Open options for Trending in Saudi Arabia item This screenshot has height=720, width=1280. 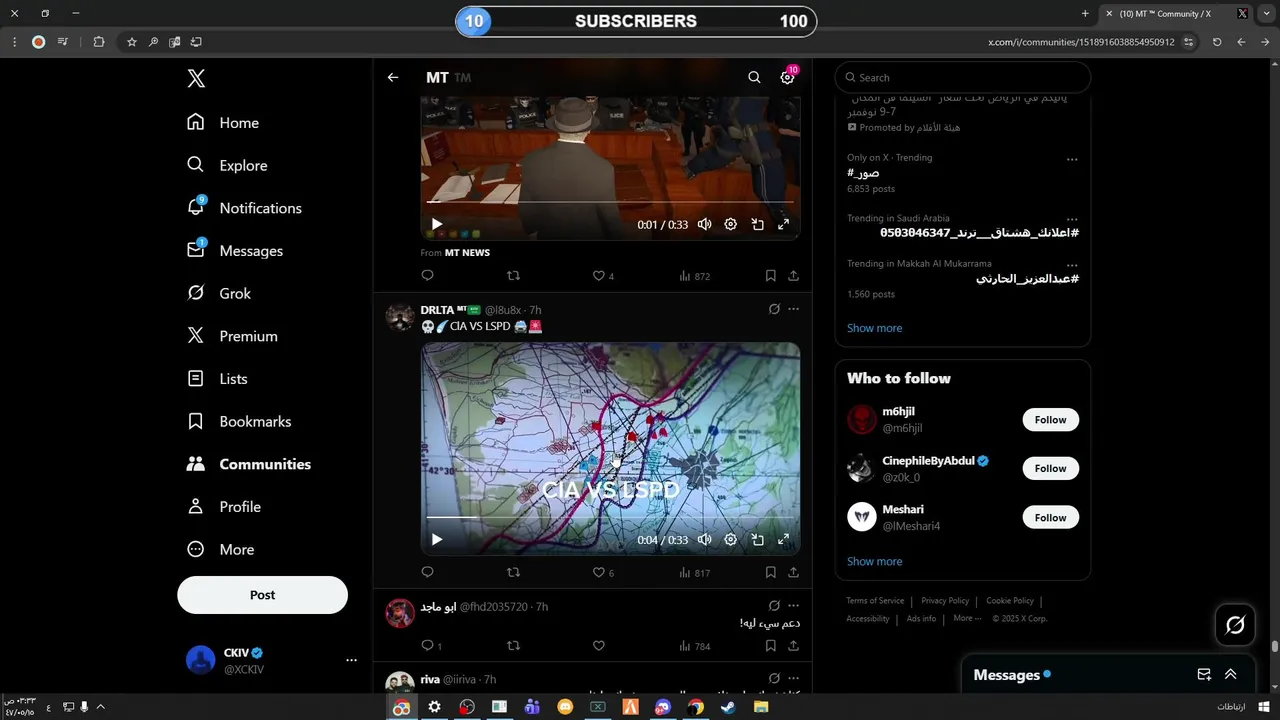(x=1072, y=219)
